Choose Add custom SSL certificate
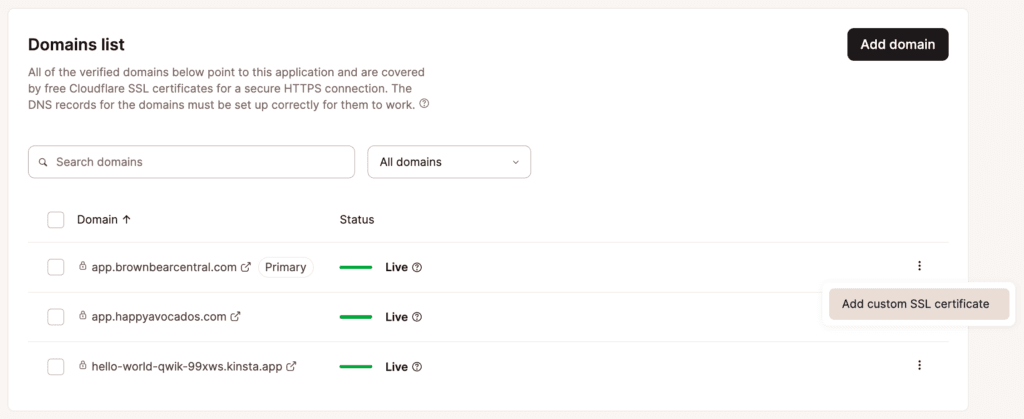The width and height of the screenshot is (1024, 419). (915, 304)
